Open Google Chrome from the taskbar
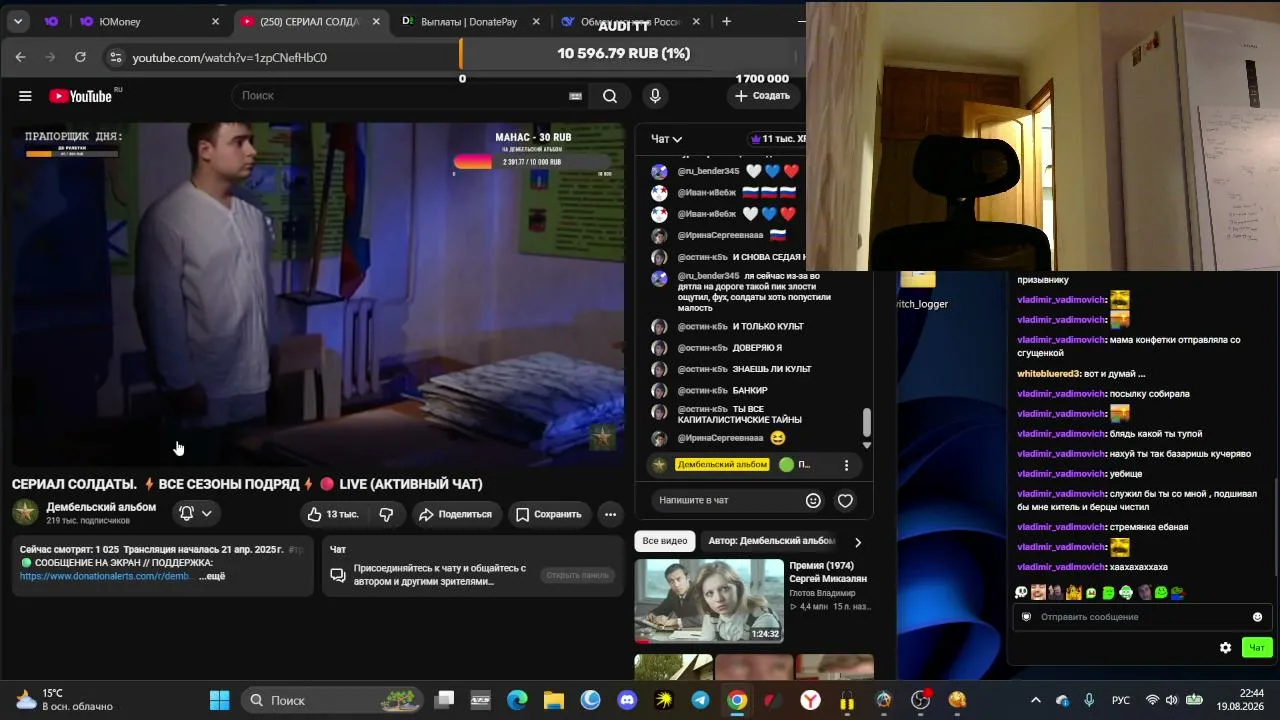Viewport: 1280px width, 720px height. click(x=737, y=700)
